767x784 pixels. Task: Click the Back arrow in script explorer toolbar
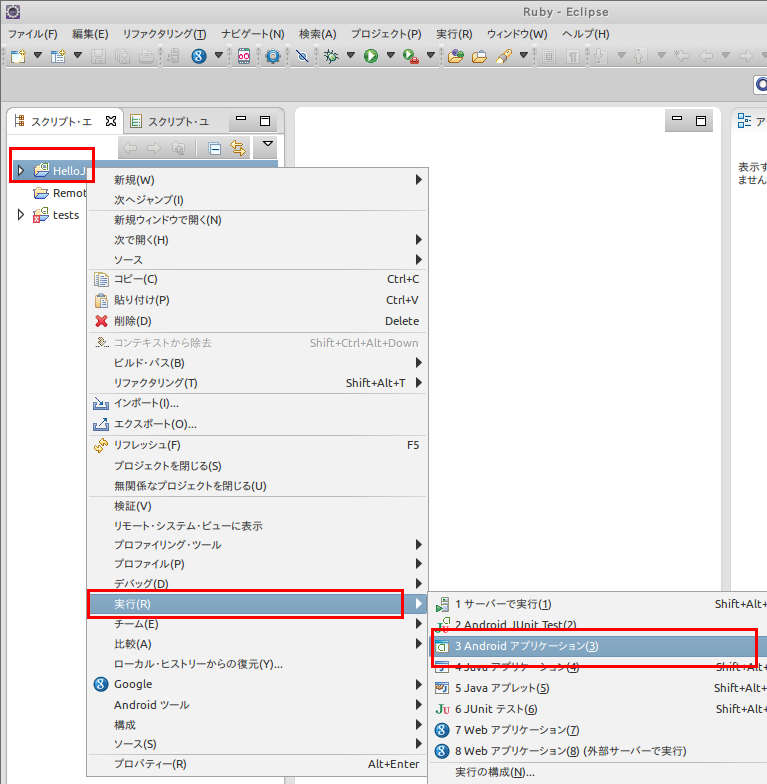[130, 148]
